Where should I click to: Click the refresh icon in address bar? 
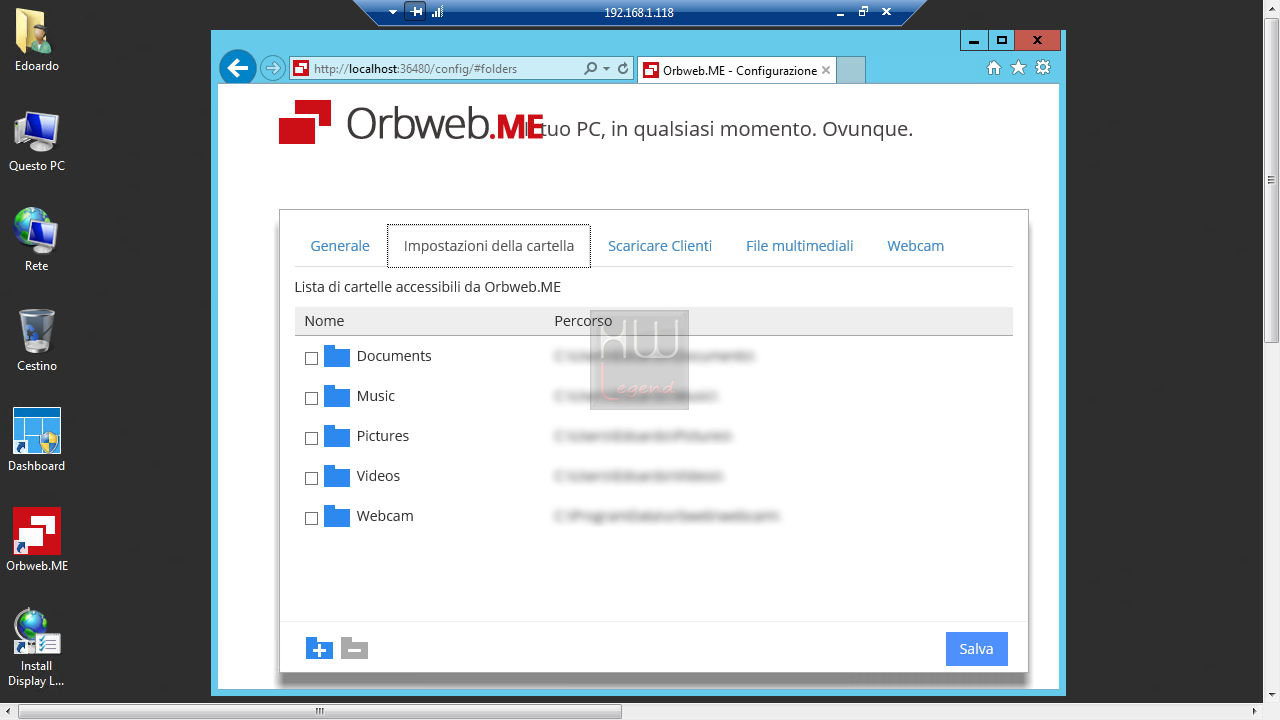pos(623,69)
